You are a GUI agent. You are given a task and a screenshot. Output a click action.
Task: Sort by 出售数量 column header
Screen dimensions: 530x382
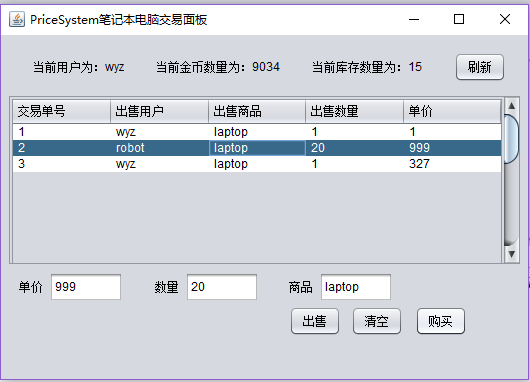tap(355, 111)
